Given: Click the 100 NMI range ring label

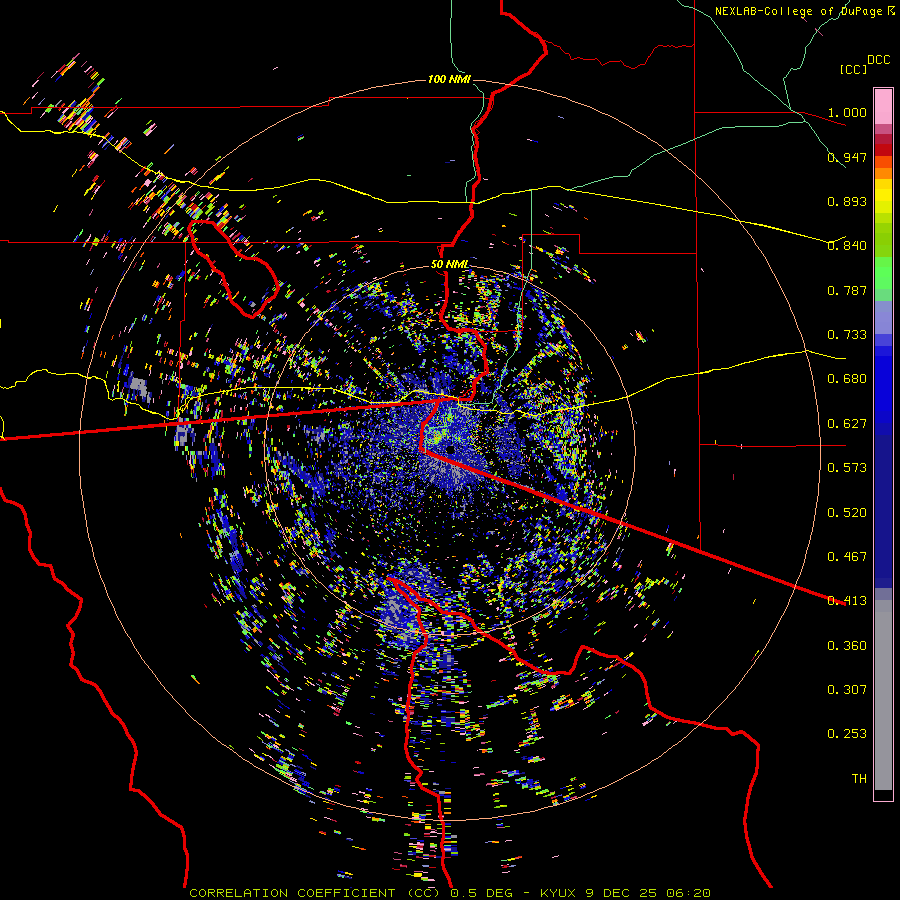Looking at the screenshot, I should click(x=449, y=79).
